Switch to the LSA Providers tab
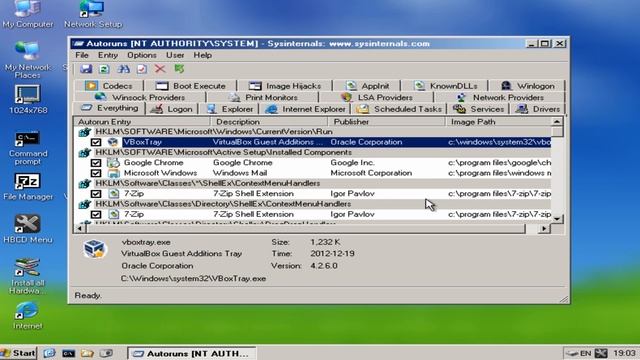The width and height of the screenshot is (640, 360). 377,97
